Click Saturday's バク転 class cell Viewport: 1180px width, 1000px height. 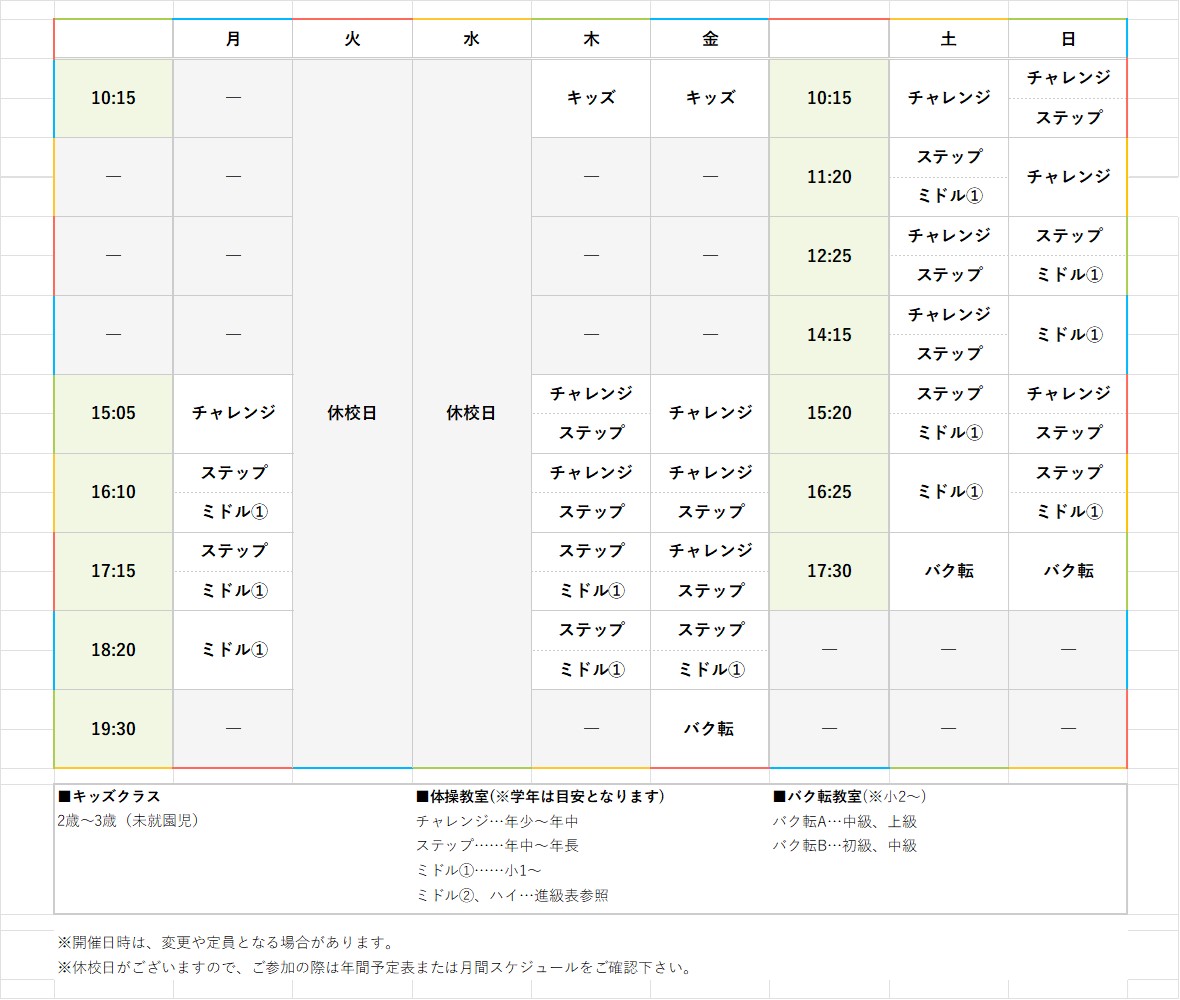point(948,571)
